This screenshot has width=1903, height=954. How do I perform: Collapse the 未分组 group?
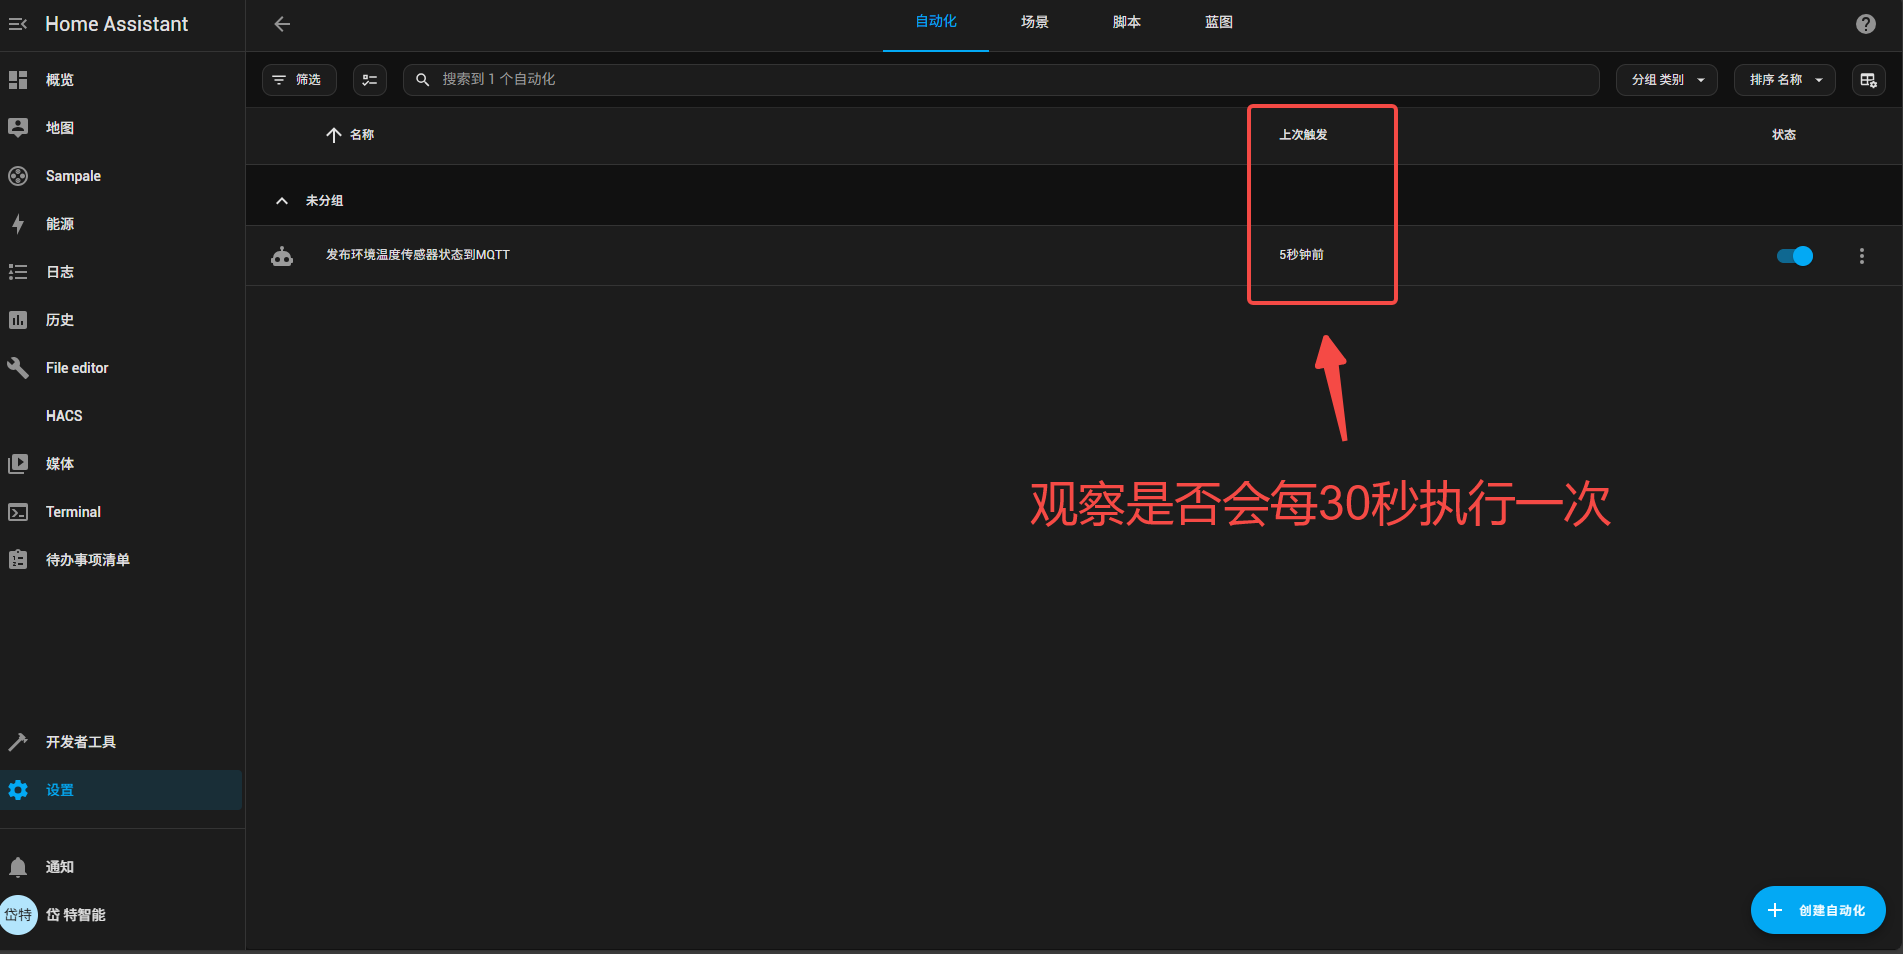point(282,201)
